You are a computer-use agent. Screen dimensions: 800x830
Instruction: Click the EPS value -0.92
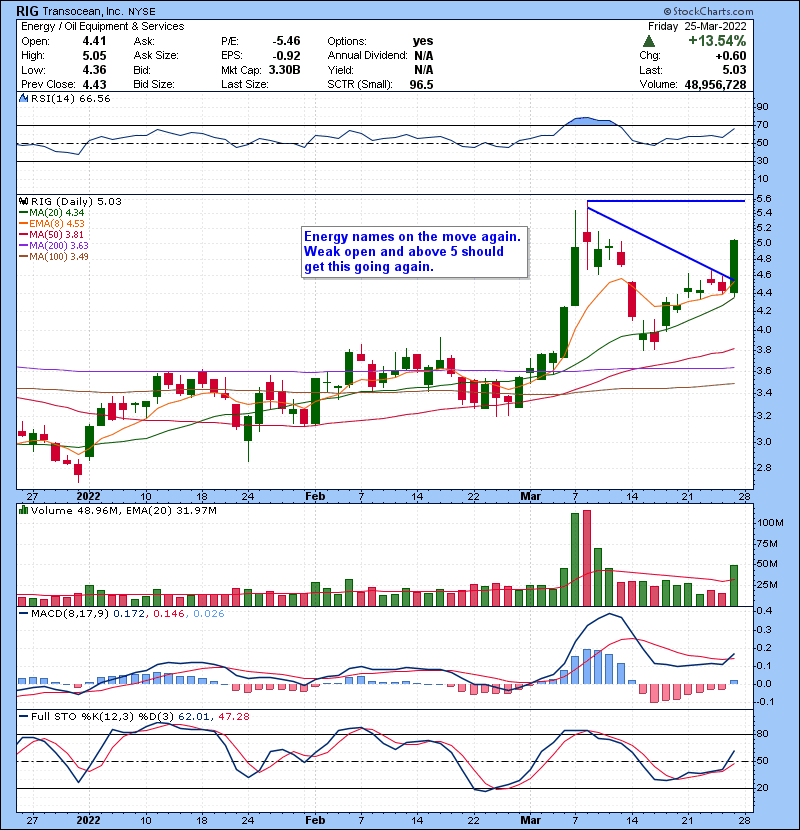[x=286, y=56]
